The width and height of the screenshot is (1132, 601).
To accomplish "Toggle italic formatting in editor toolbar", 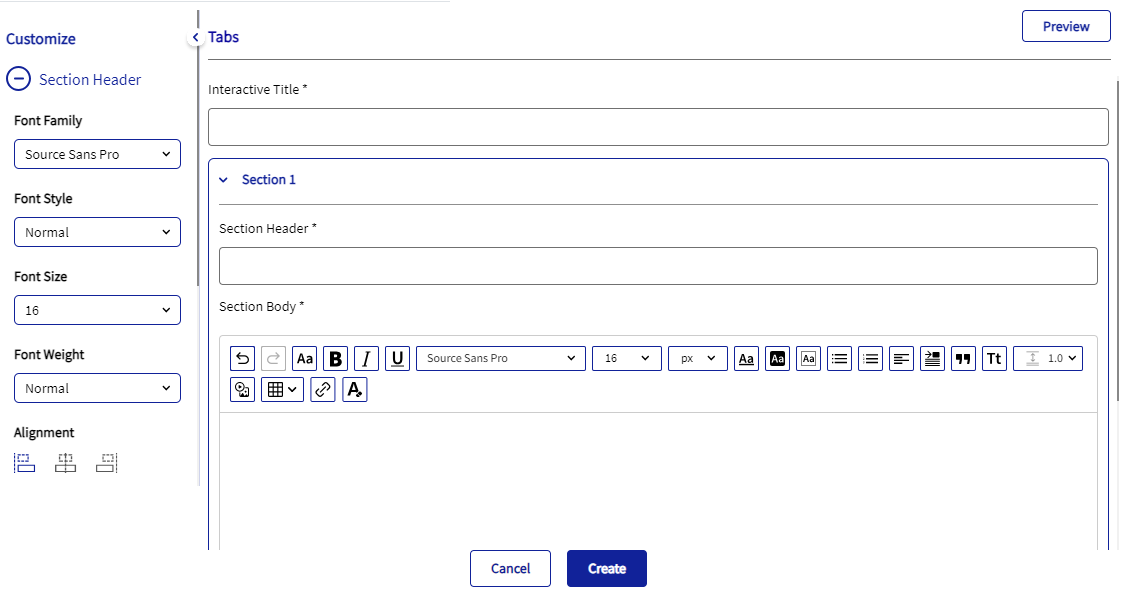I will click(366, 358).
